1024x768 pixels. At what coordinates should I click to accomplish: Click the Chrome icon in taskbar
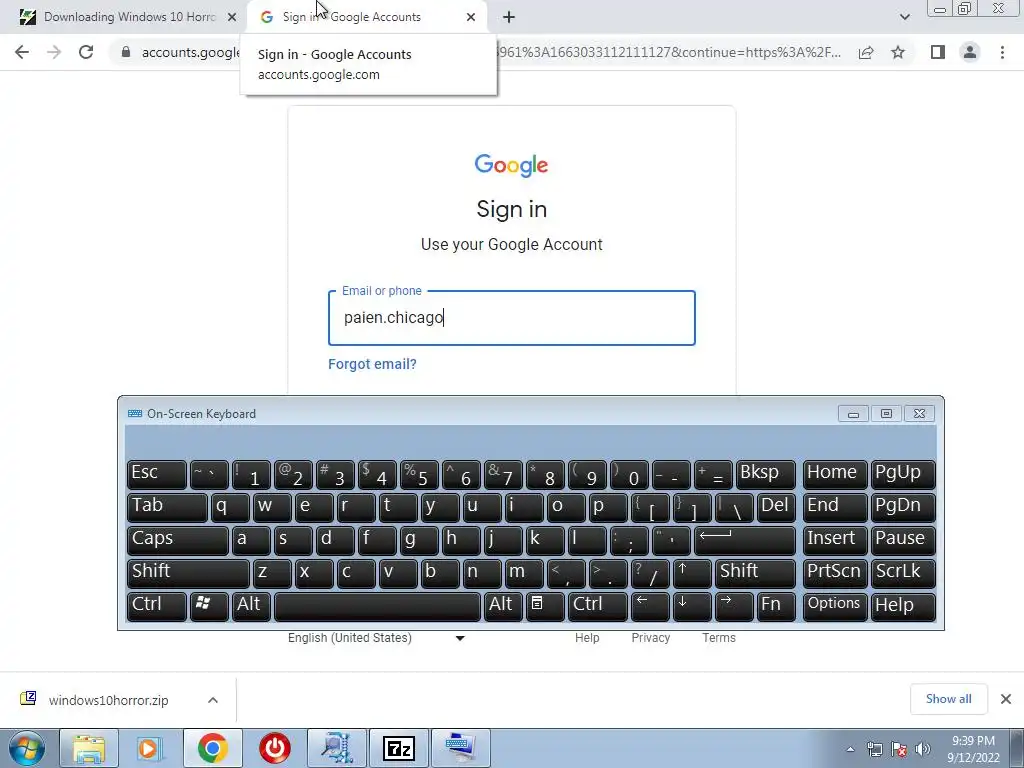point(212,748)
